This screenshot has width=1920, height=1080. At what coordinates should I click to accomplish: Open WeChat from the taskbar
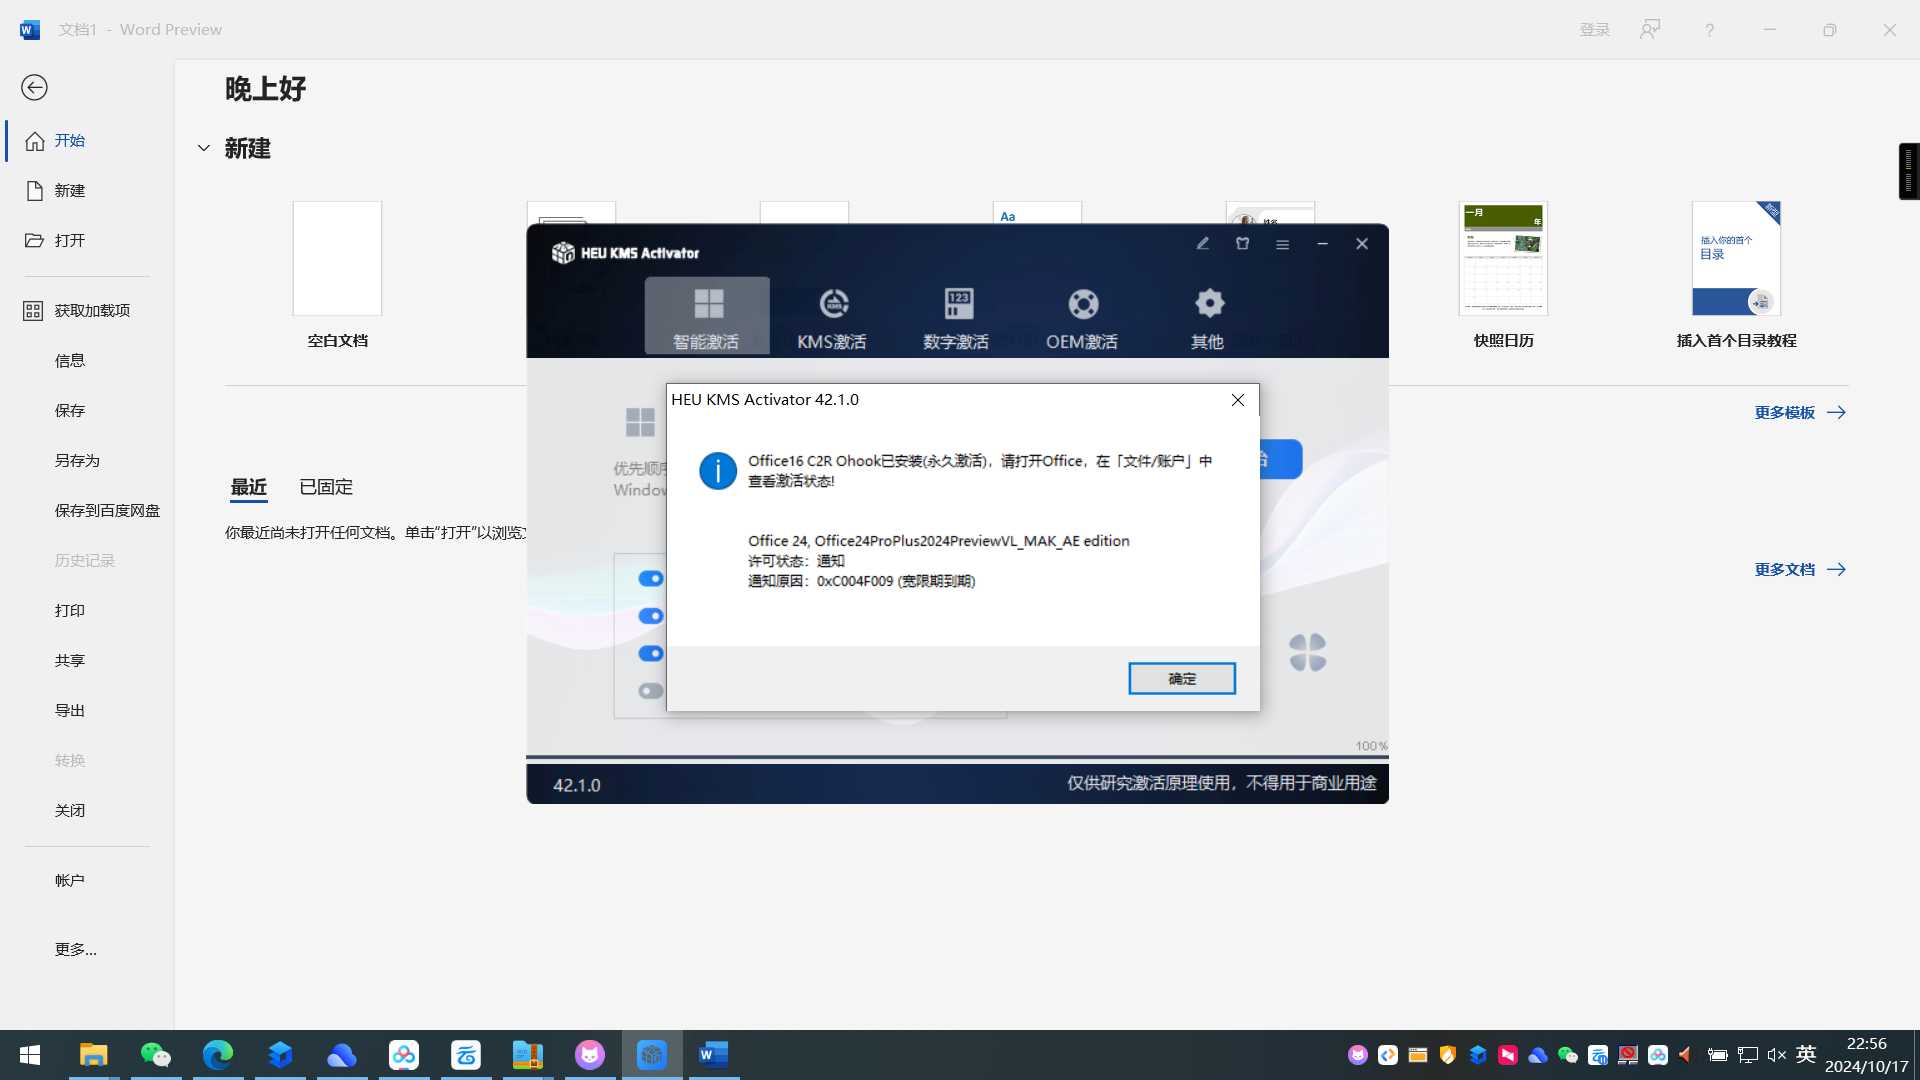click(156, 1055)
